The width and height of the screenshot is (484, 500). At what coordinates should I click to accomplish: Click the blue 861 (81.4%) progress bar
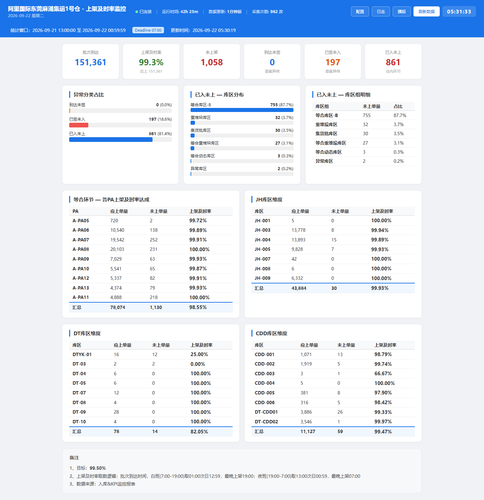111,140
